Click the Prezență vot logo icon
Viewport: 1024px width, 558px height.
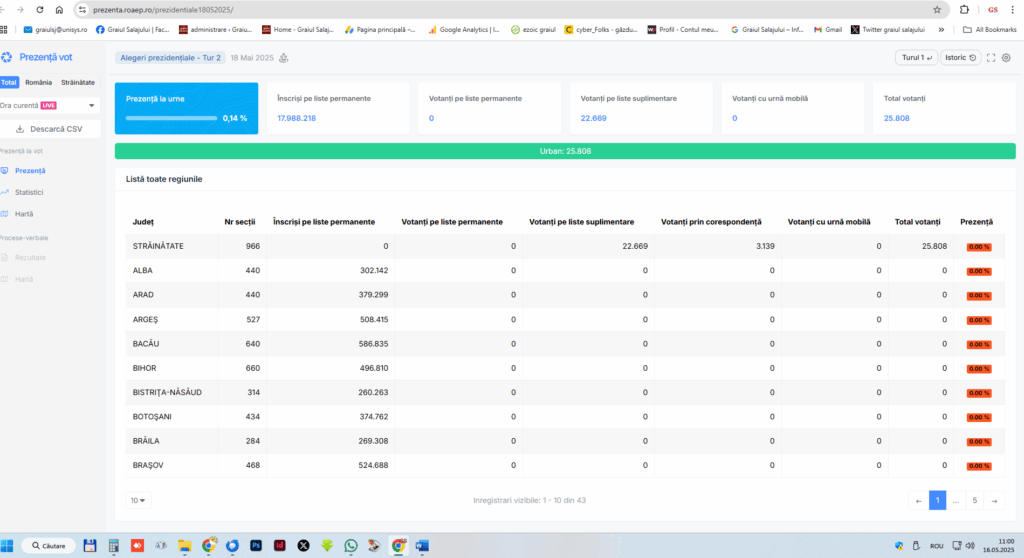(x=7, y=58)
